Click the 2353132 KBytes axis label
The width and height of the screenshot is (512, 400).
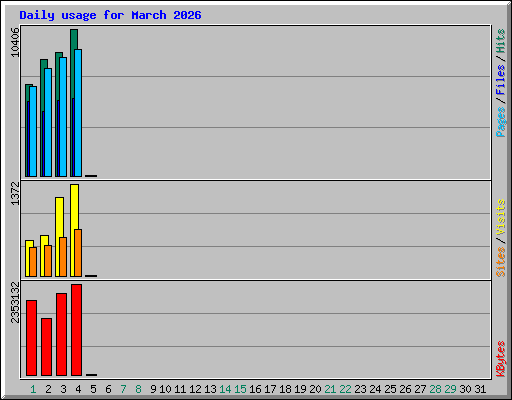click(15, 303)
